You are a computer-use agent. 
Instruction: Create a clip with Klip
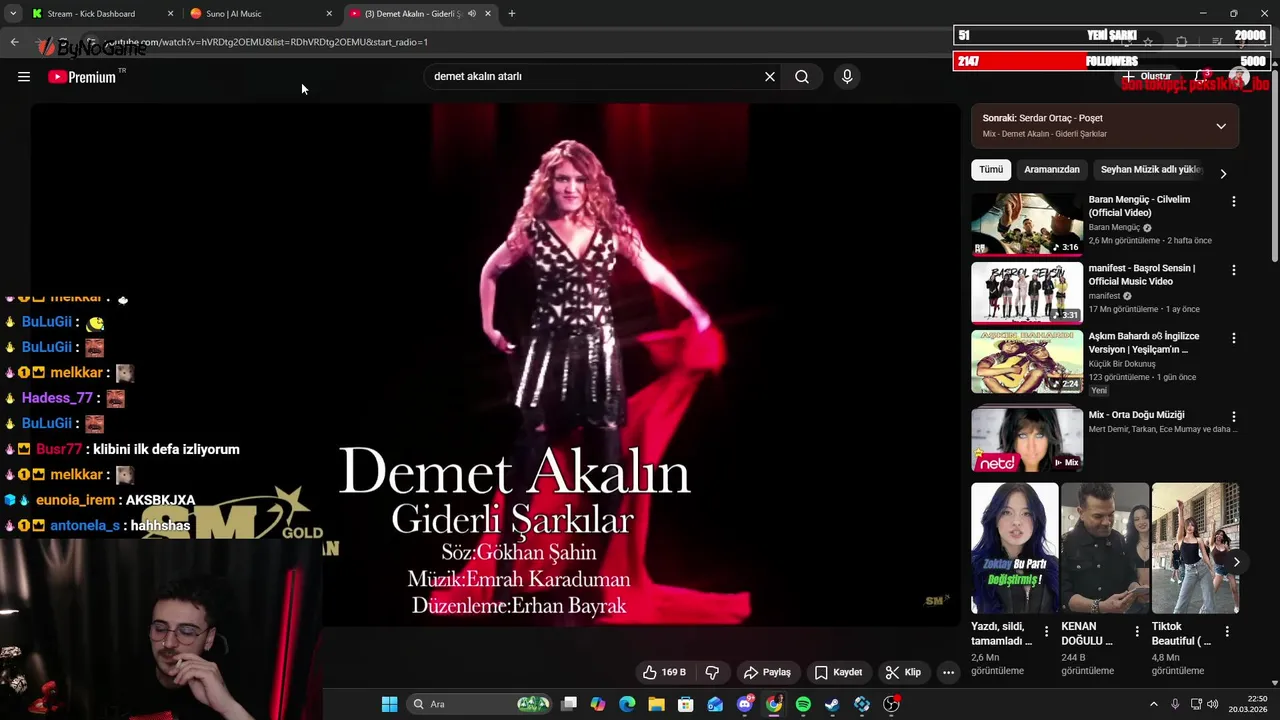coord(903,672)
